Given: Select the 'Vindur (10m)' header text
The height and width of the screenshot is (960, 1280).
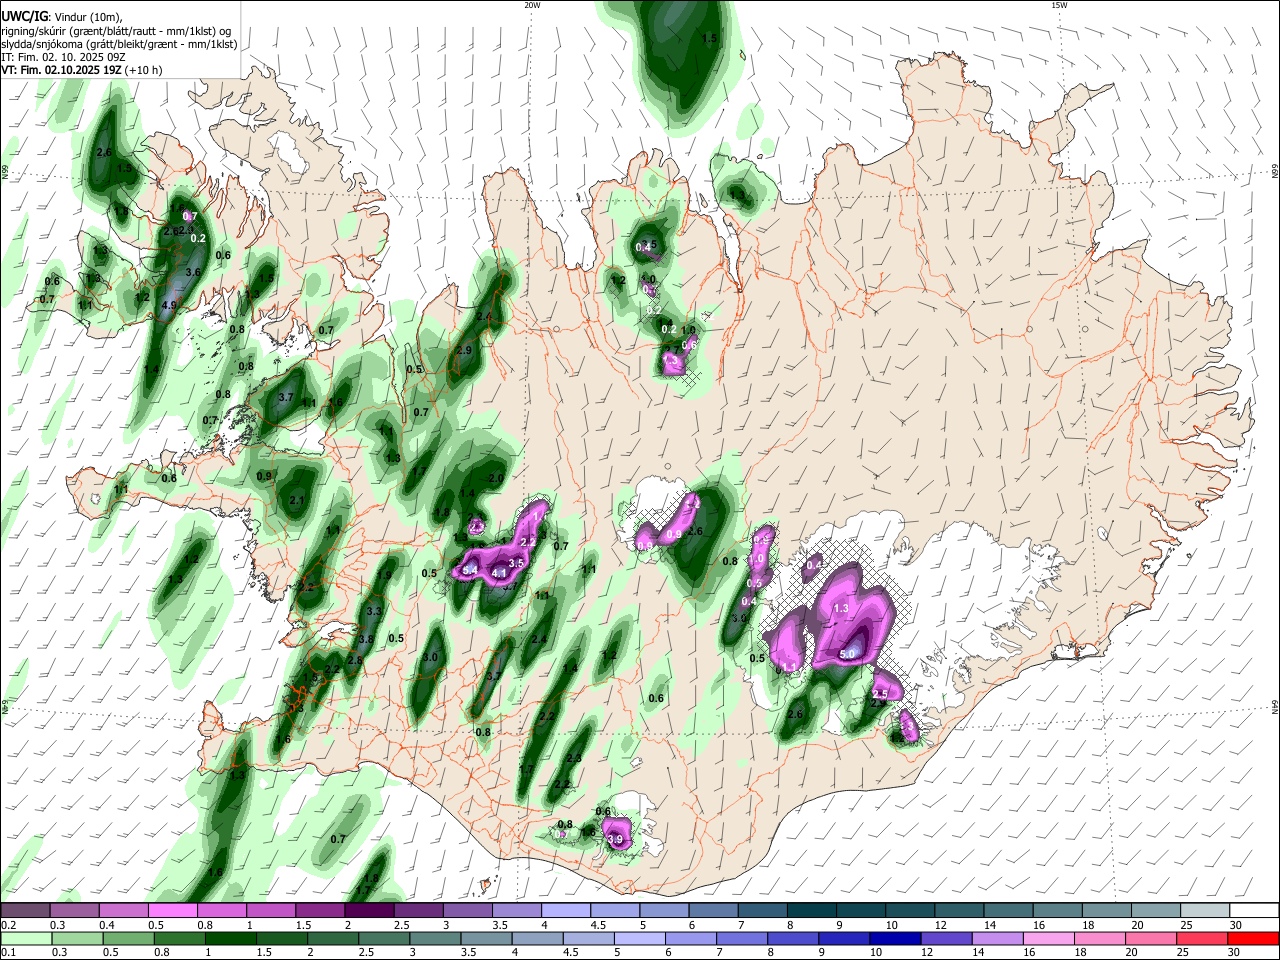Looking at the screenshot, I should point(88,16).
